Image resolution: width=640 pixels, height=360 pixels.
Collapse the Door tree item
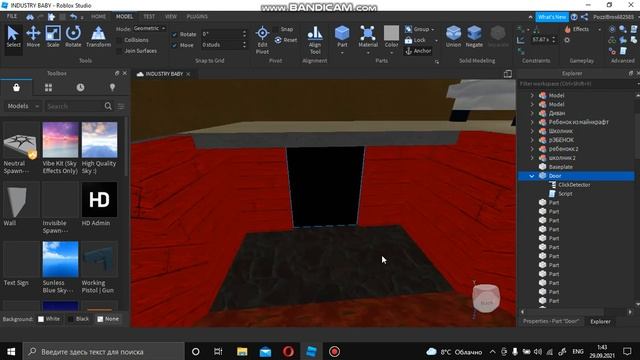532,176
